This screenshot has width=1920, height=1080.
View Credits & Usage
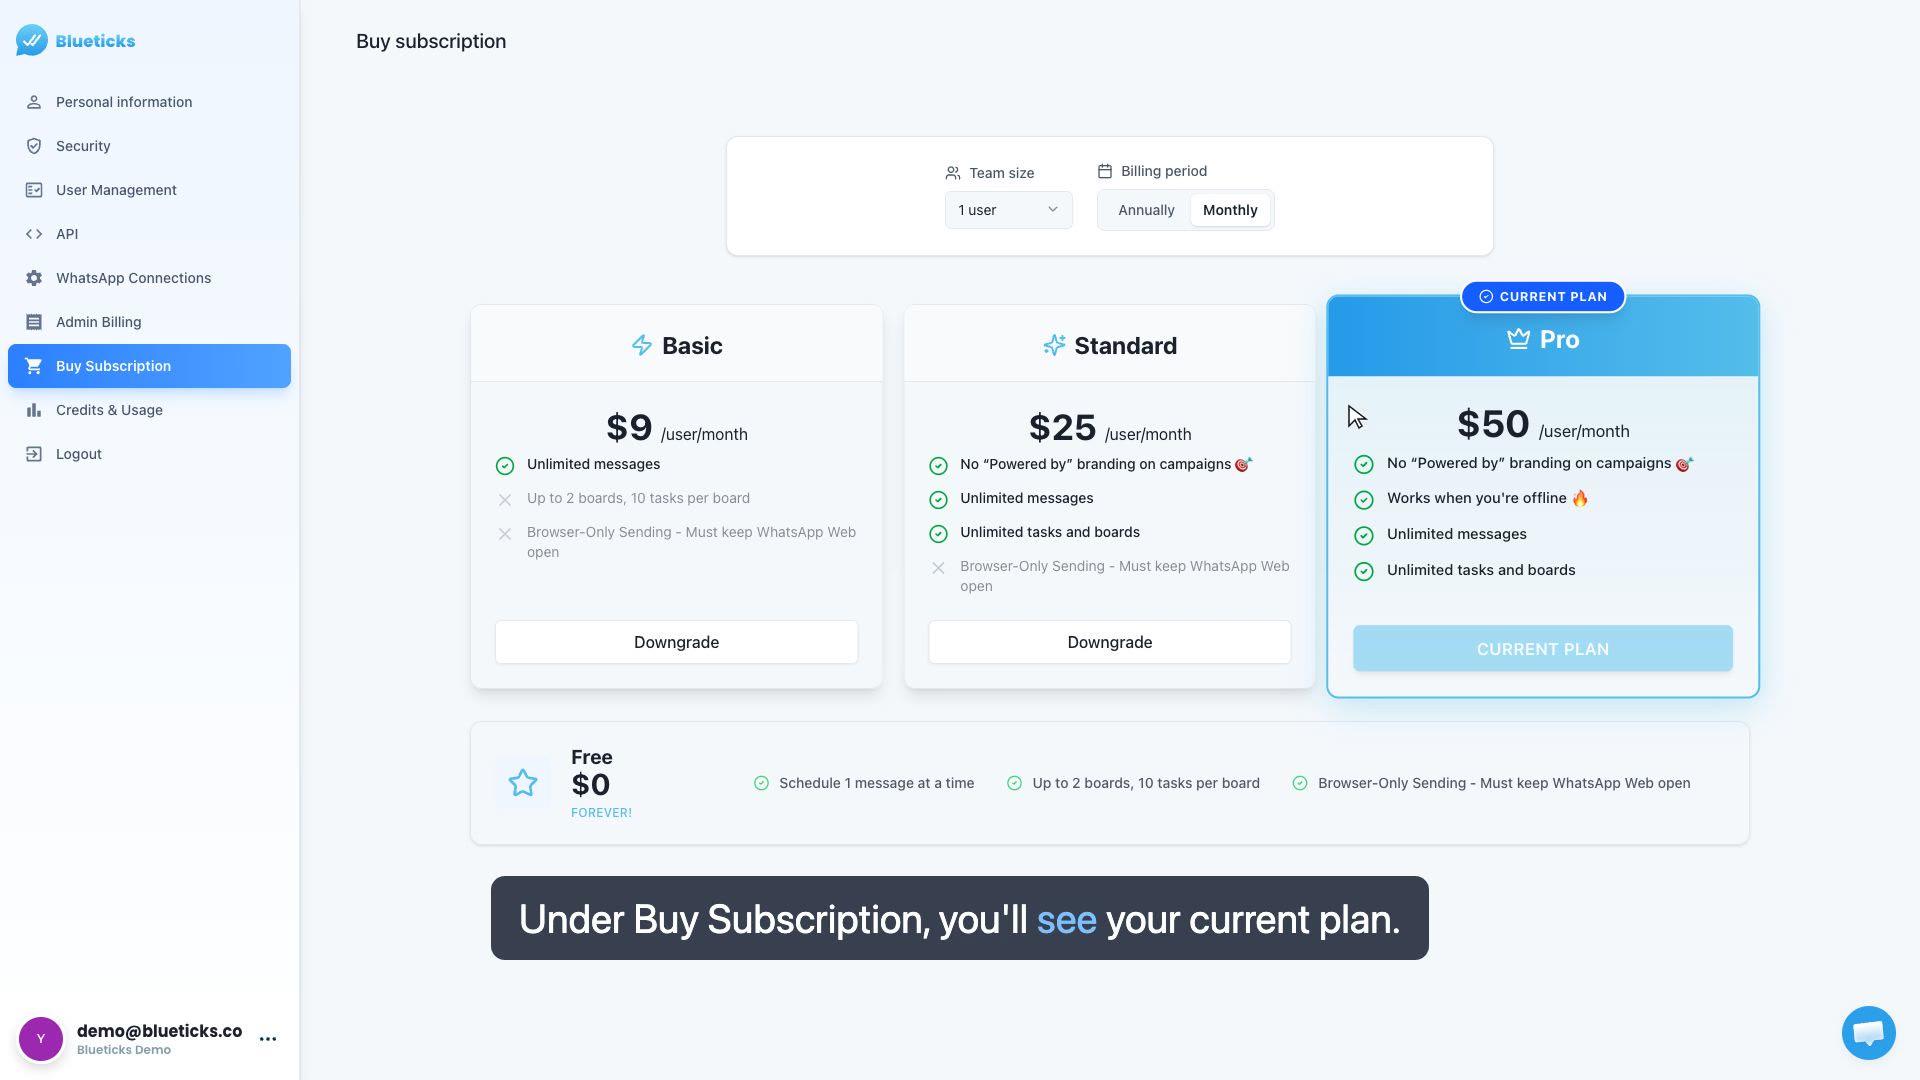pos(149,410)
